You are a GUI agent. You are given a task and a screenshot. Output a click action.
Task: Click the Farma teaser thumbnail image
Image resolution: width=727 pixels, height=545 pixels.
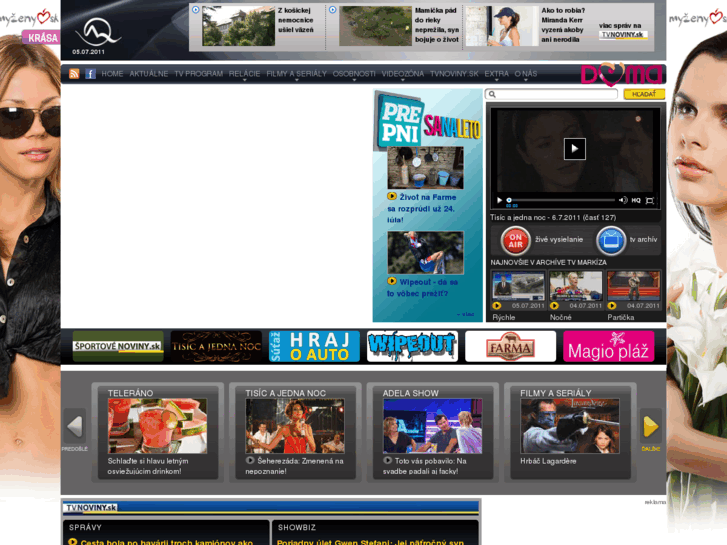pyautogui.click(x=425, y=167)
